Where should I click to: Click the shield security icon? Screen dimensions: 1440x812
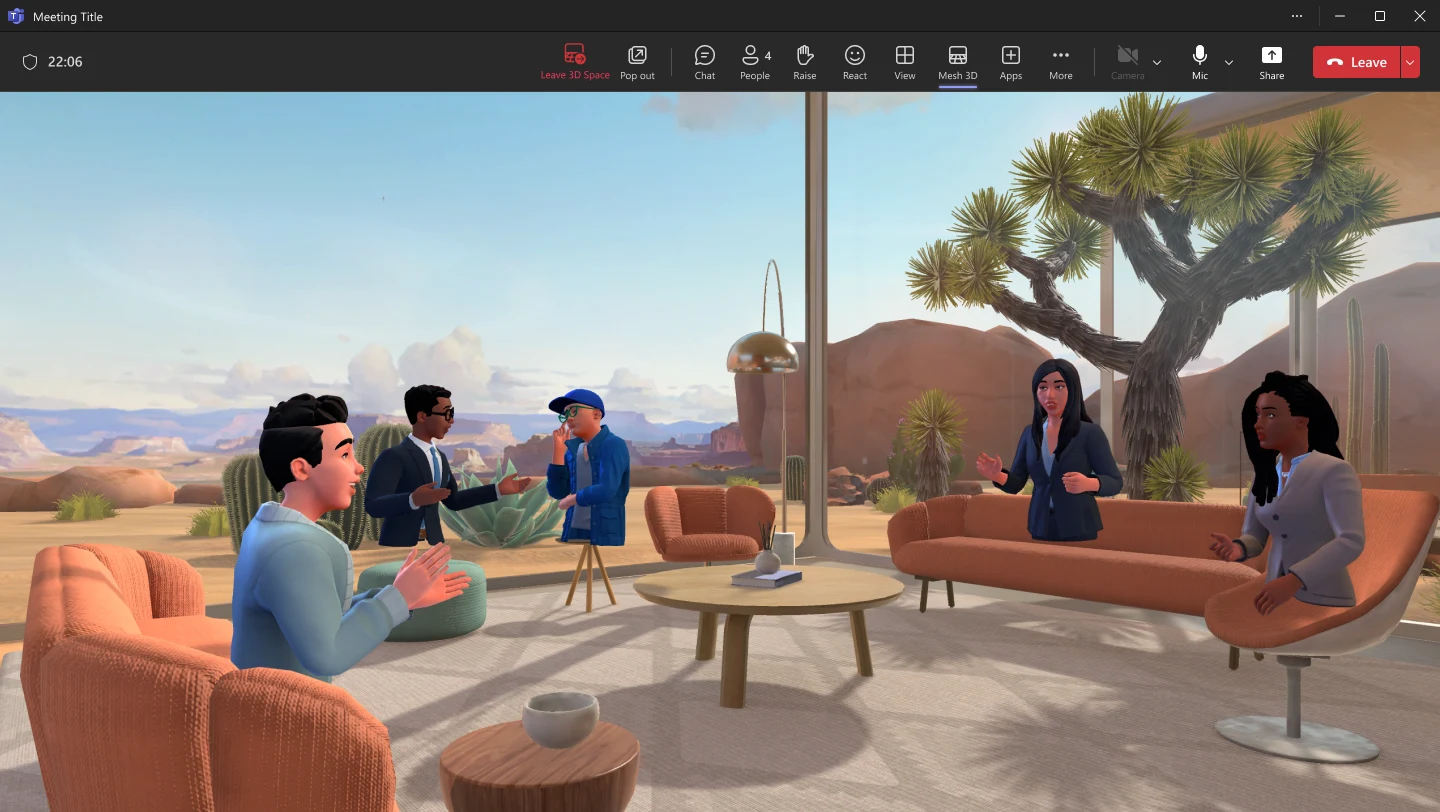[30, 62]
